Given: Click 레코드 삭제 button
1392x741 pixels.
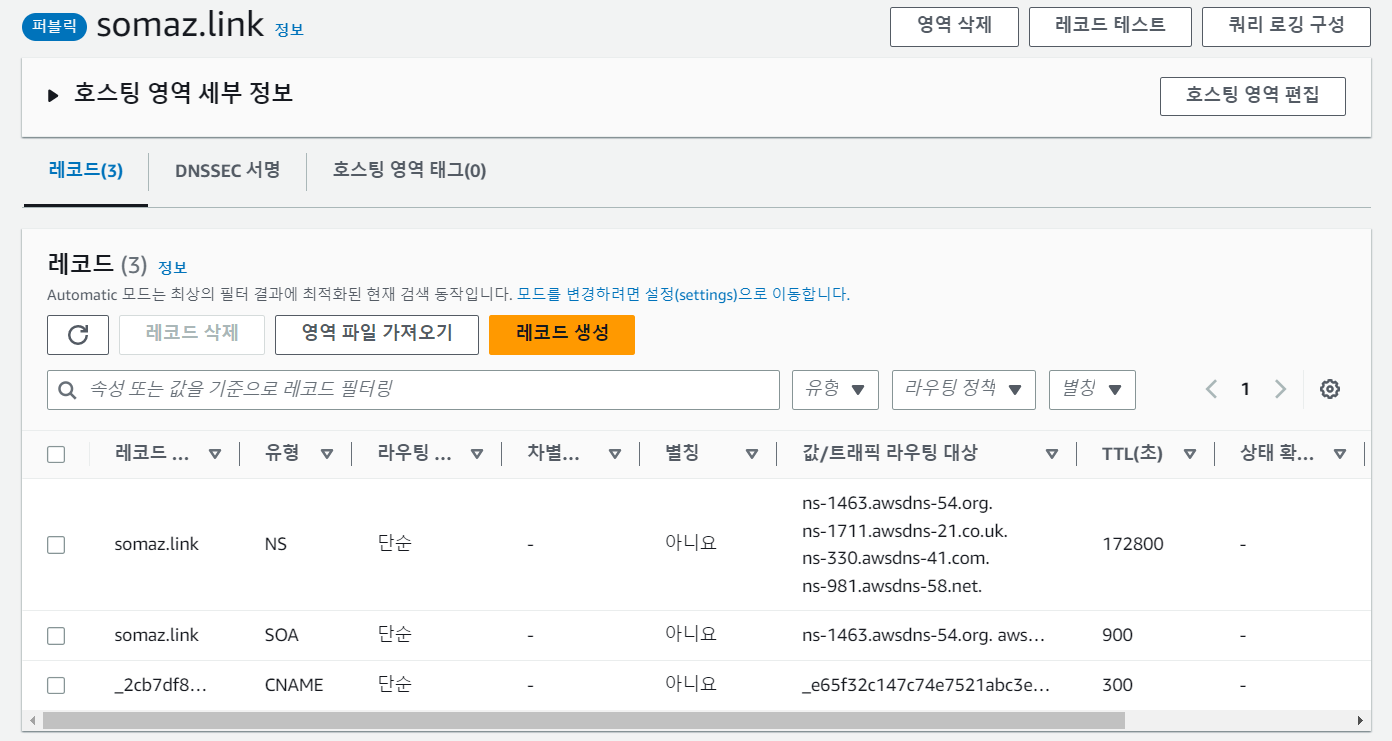Looking at the screenshot, I should coord(192,334).
